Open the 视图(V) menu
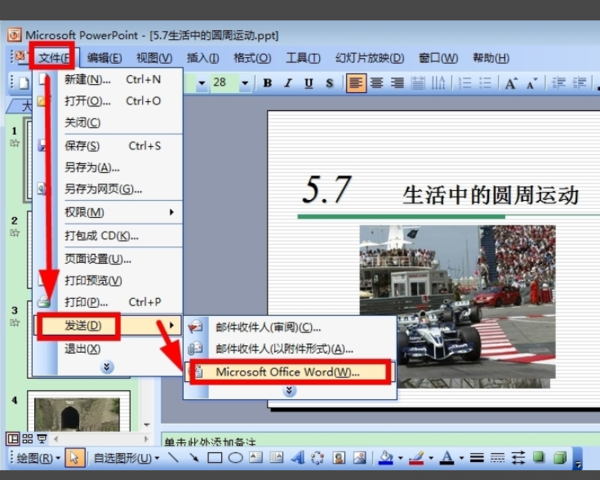This screenshot has height=480, width=600. tap(155, 58)
